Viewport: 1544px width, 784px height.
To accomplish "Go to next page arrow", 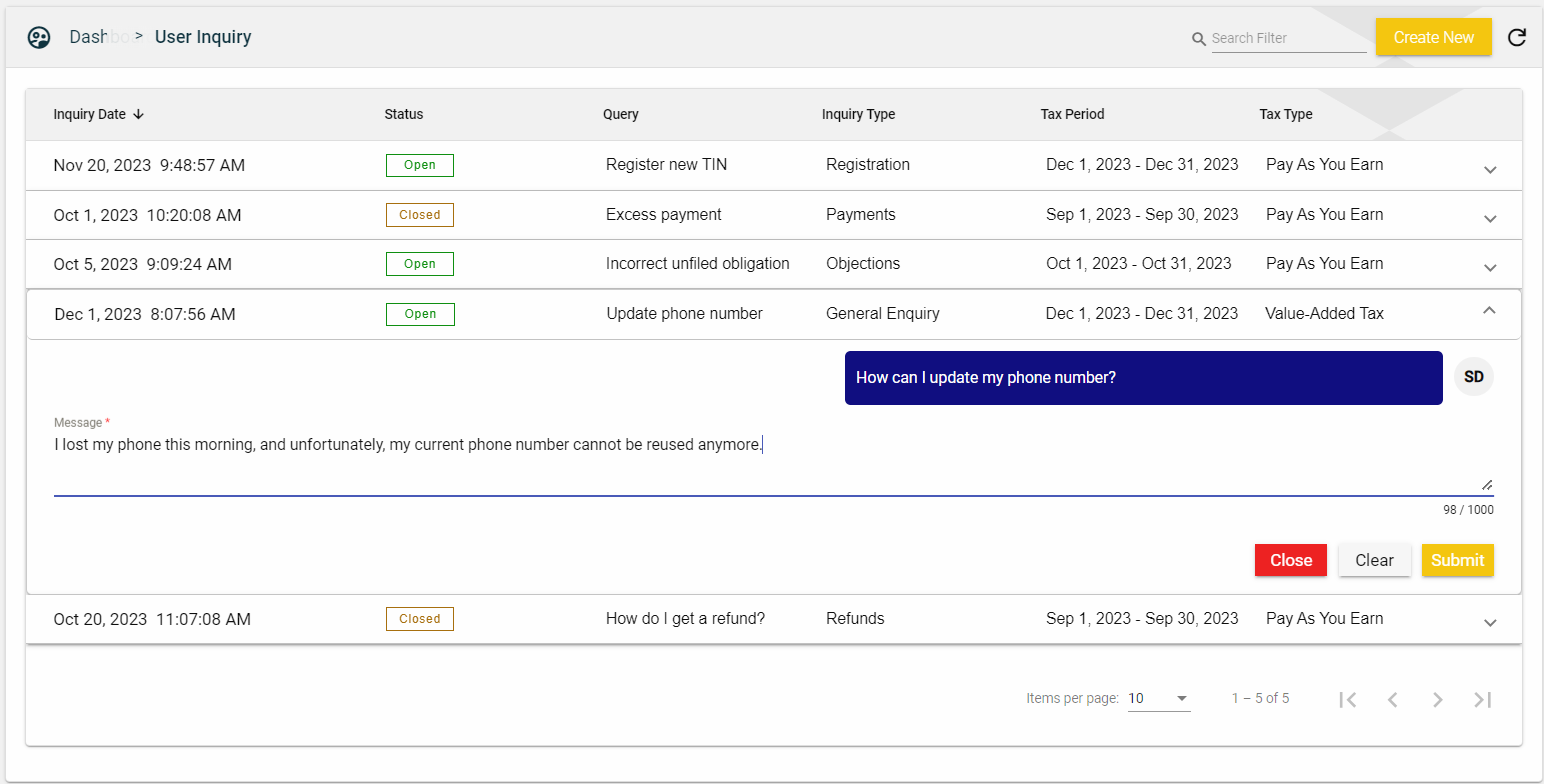I will pyautogui.click(x=1437, y=700).
